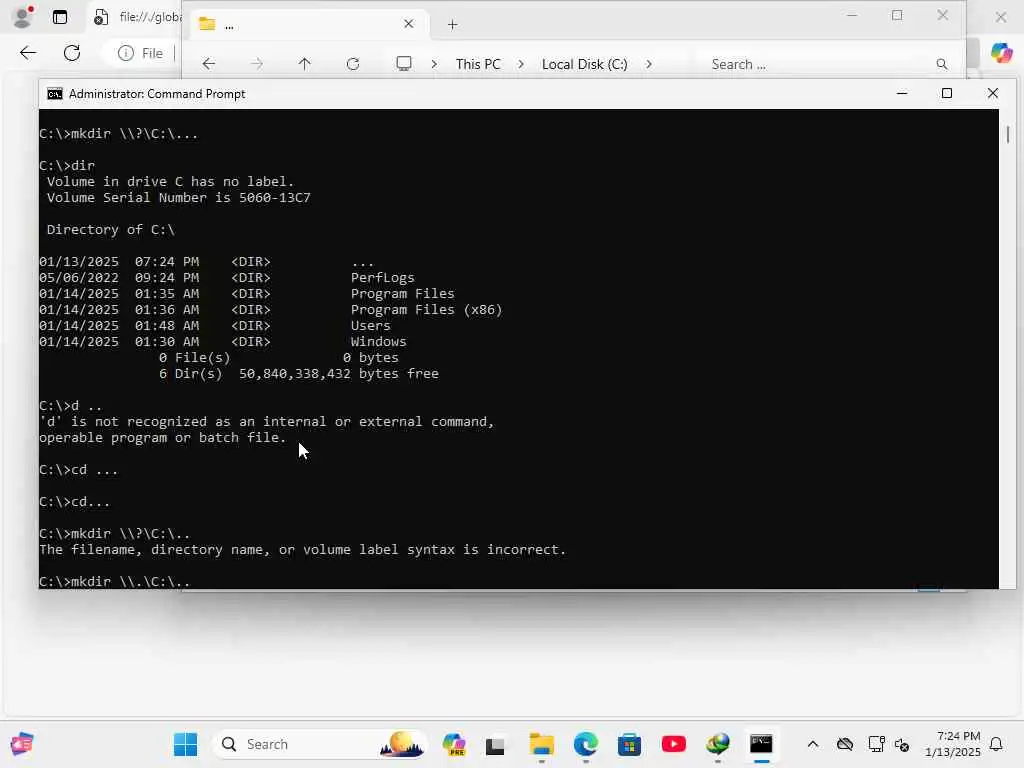Image resolution: width=1024 pixels, height=768 pixels.
Task: Expand the chevron after Local Disk (C:)
Action: tap(648, 64)
